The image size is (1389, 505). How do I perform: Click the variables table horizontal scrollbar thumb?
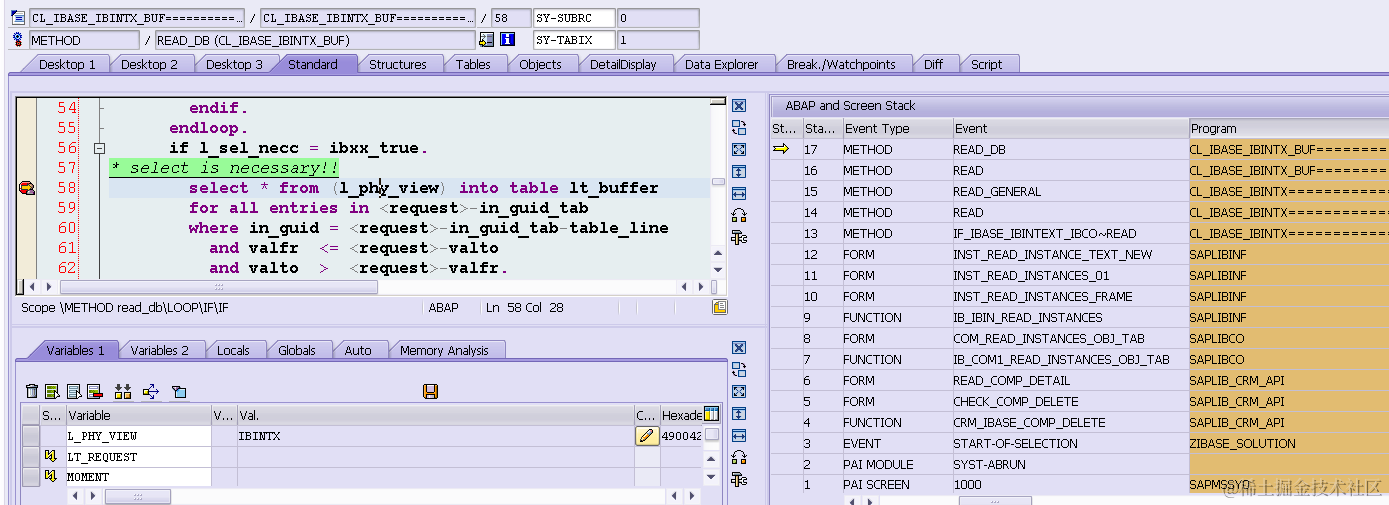[138, 496]
